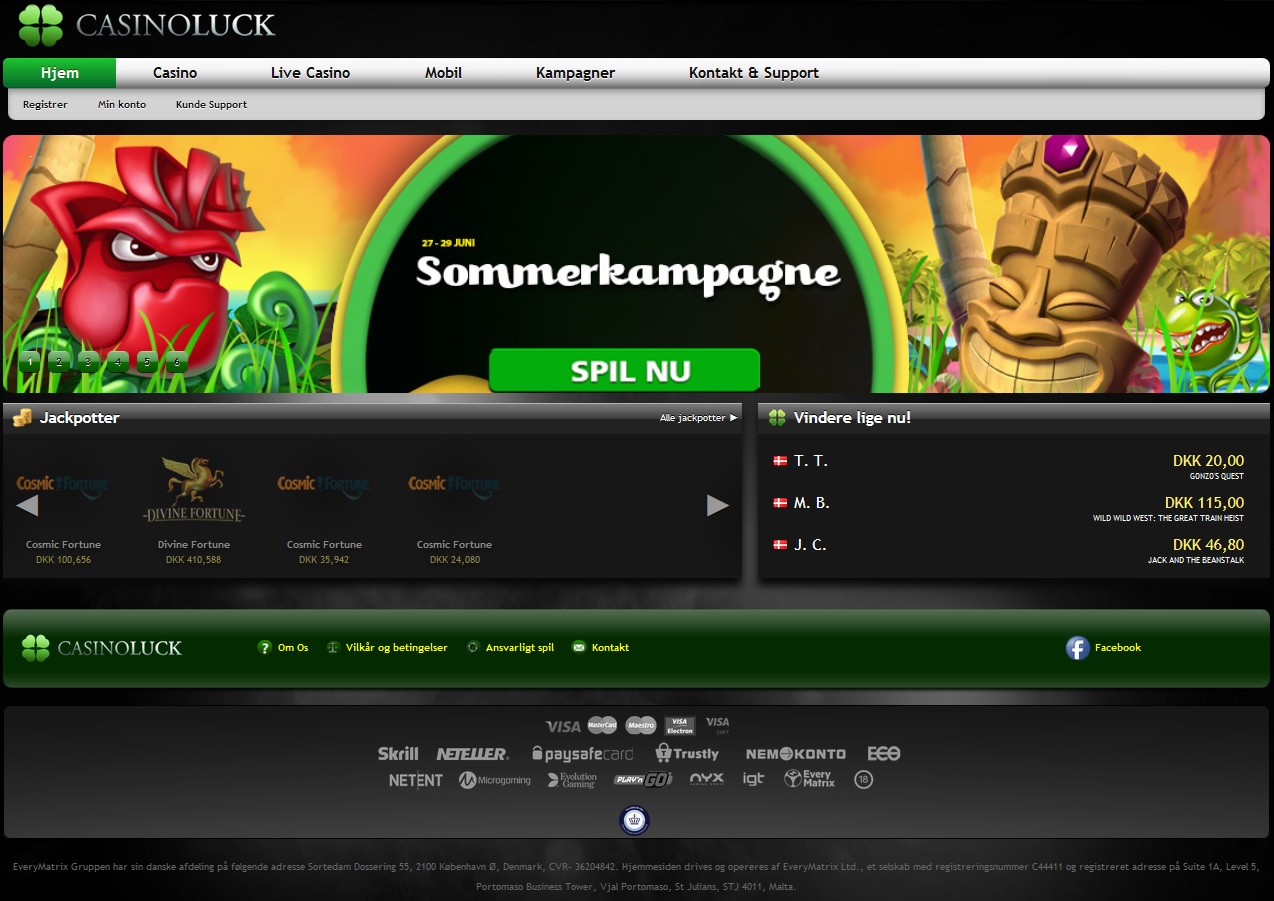Switch to banner slide 5

tap(148, 361)
